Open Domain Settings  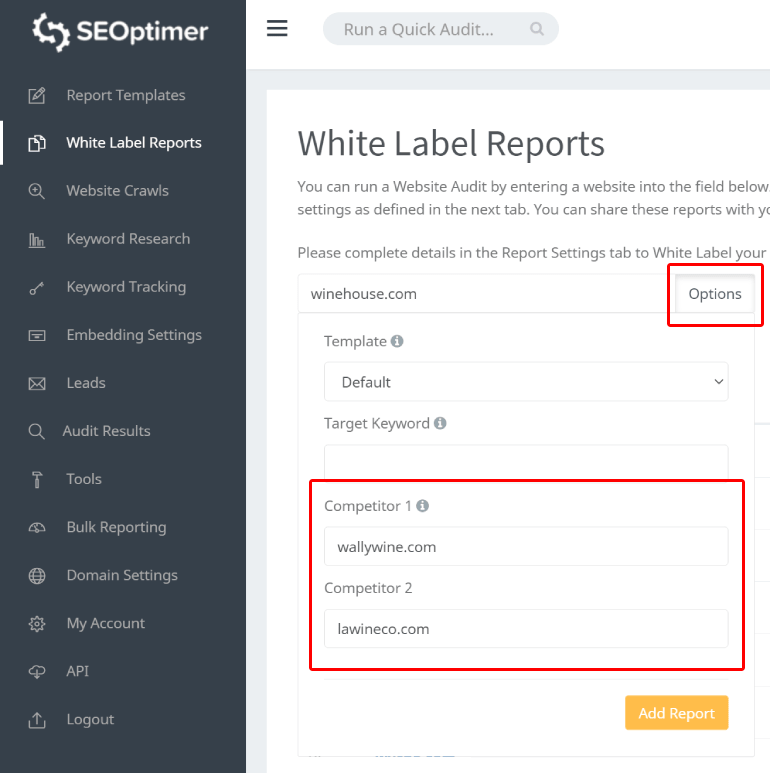[122, 575]
